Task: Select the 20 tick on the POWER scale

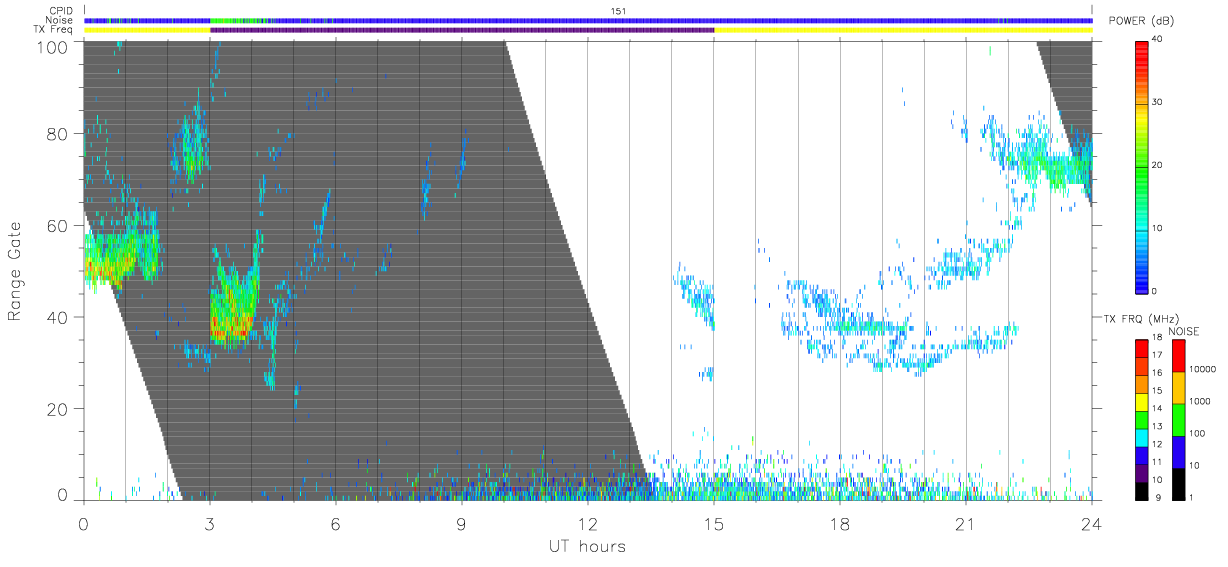Action: (1155, 165)
